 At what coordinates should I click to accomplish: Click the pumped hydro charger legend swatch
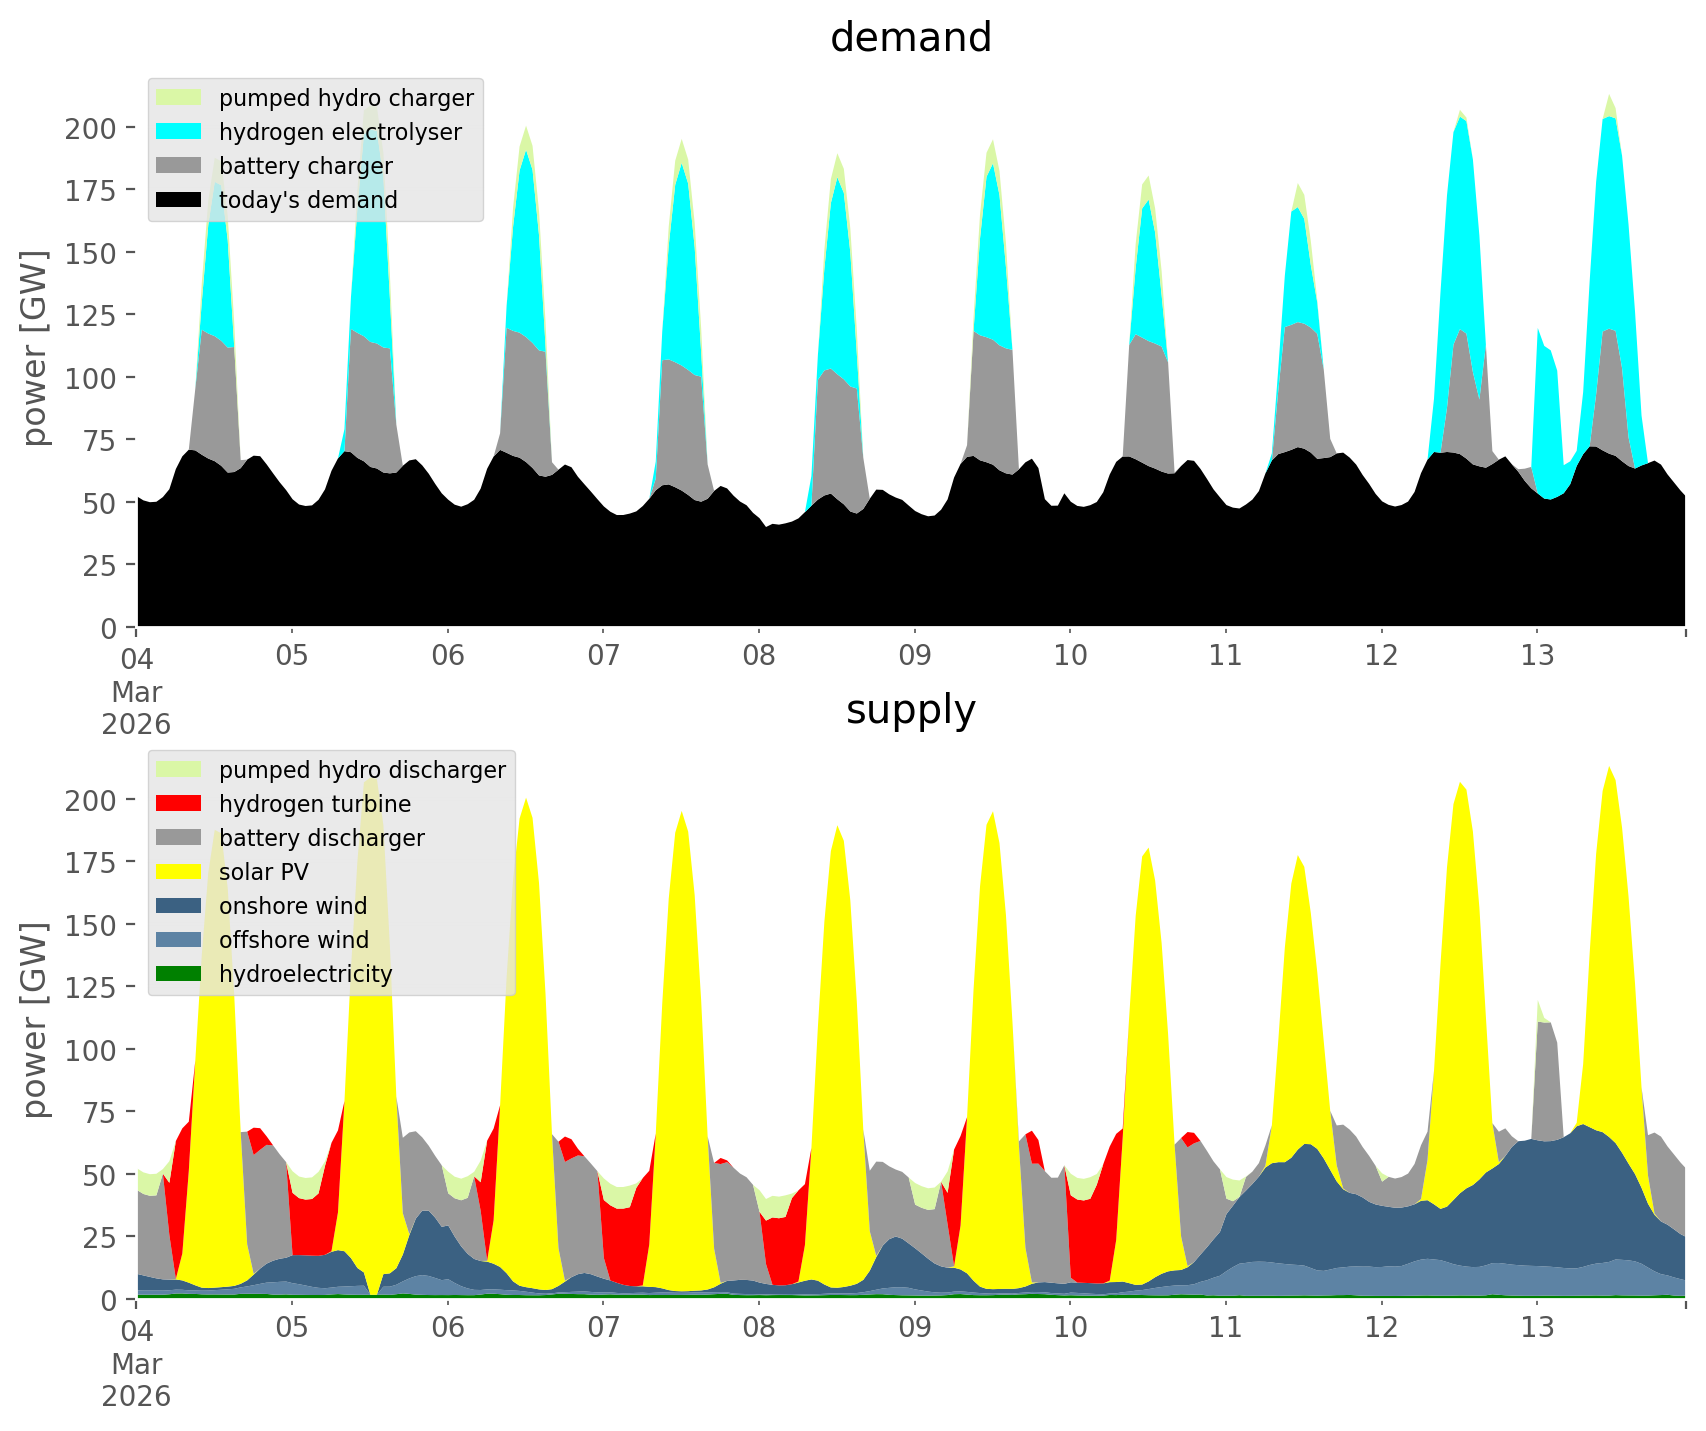[x=179, y=98]
